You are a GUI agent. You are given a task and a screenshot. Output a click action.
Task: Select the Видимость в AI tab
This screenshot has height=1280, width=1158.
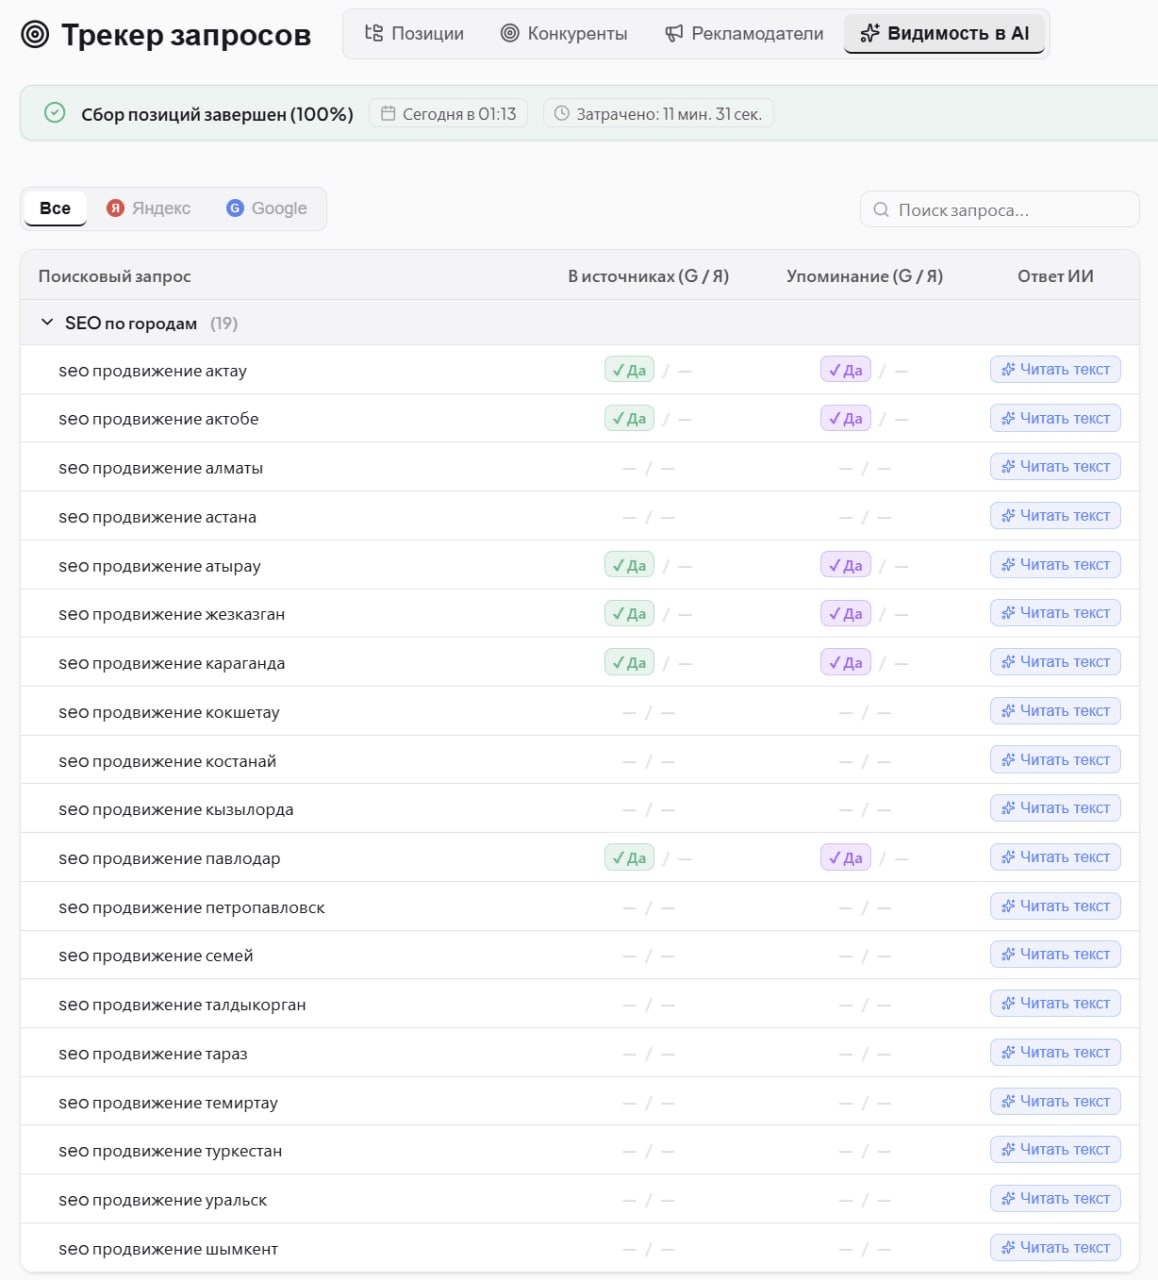(945, 33)
